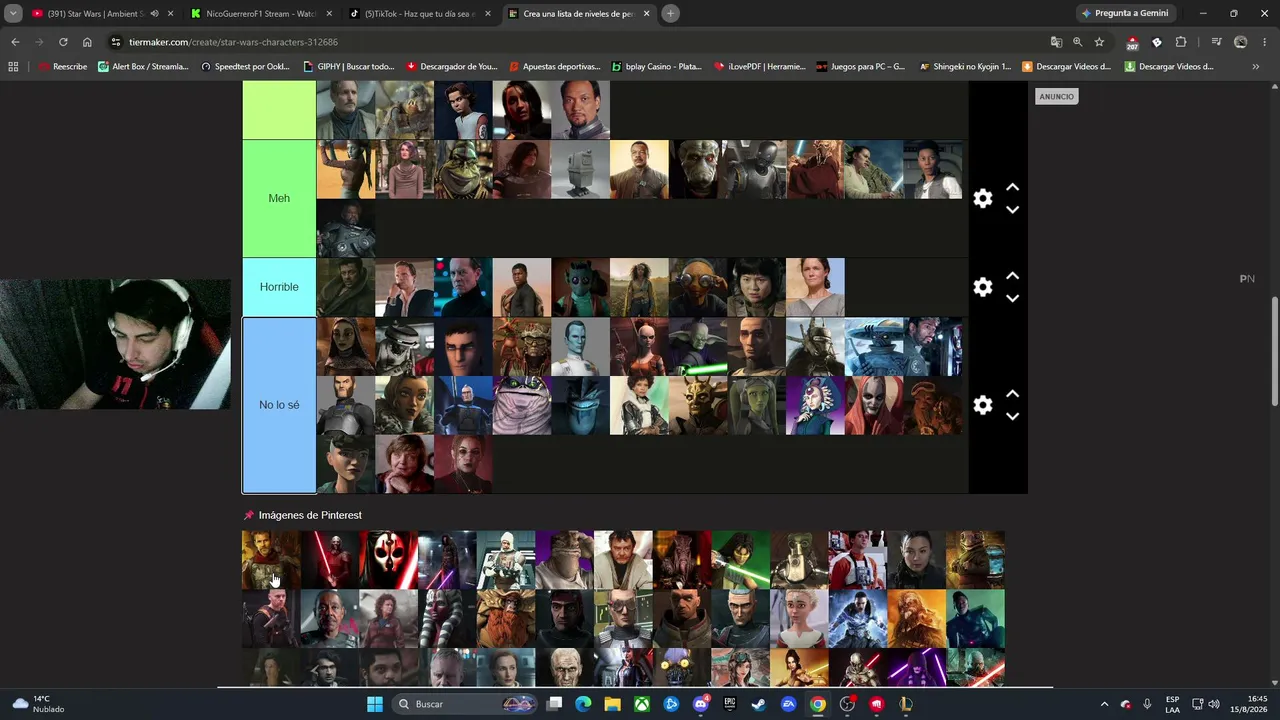Open the GIPHY bookmark
Viewport: 1280px width, 720px height.
[x=349, y=67]
